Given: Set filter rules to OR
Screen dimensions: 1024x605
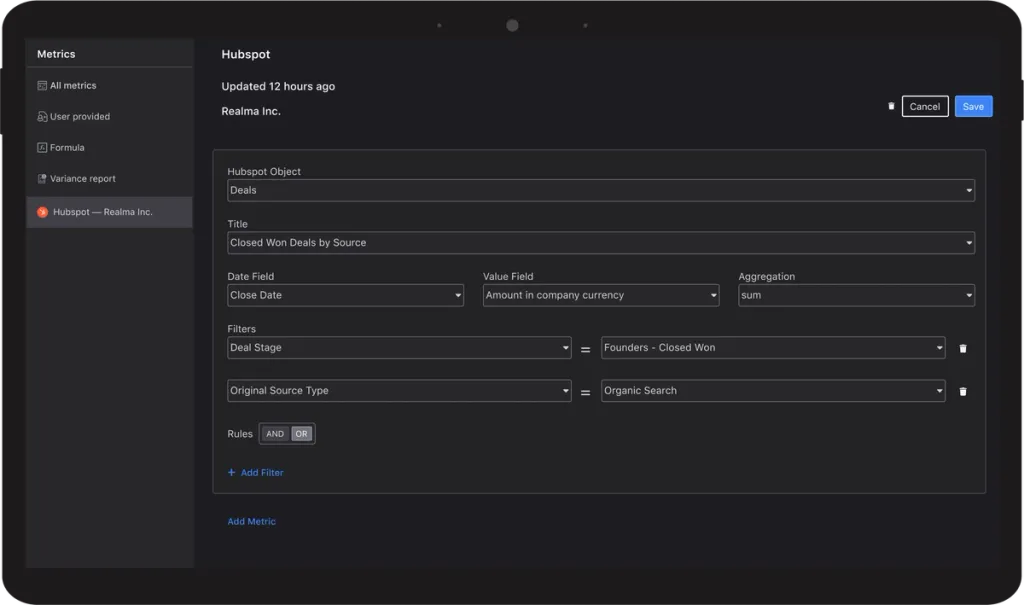Looking at the screenshot, I should click(x=301, y=434).
